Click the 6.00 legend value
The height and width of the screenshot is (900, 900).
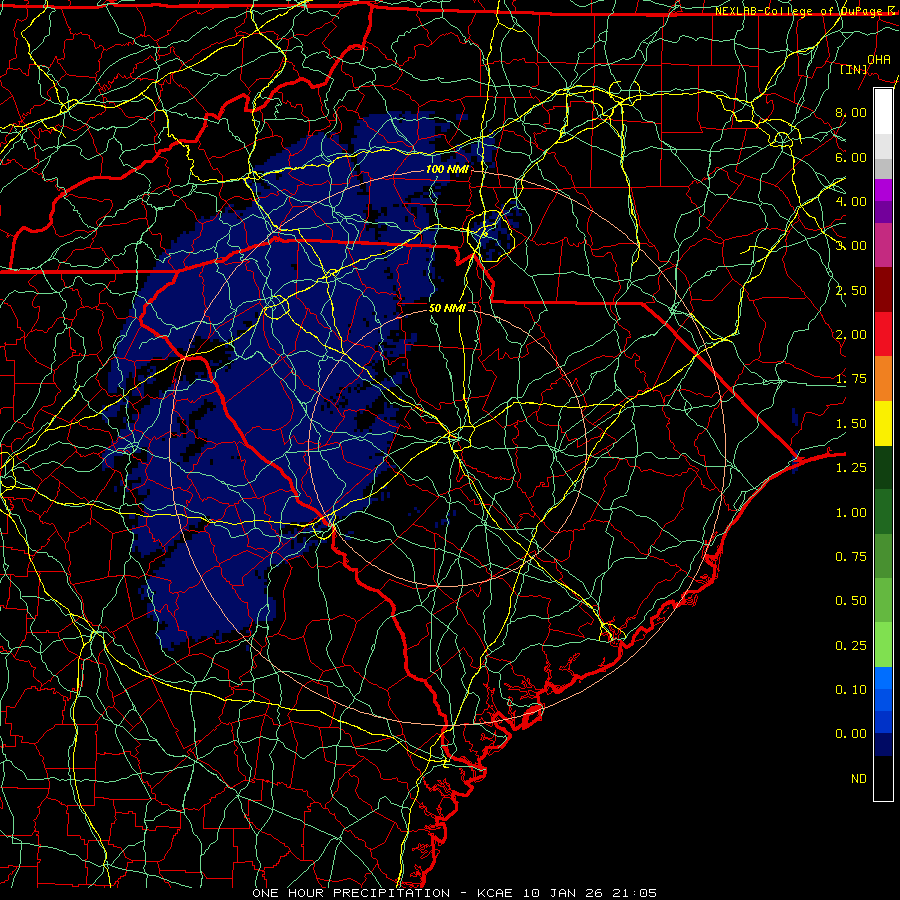click(x=851, y=157)
